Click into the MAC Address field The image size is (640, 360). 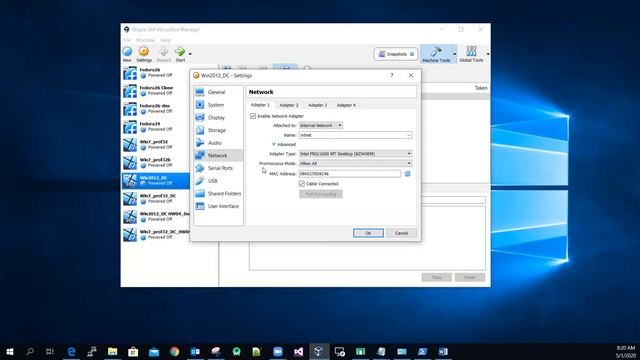[x=350, y=174]
